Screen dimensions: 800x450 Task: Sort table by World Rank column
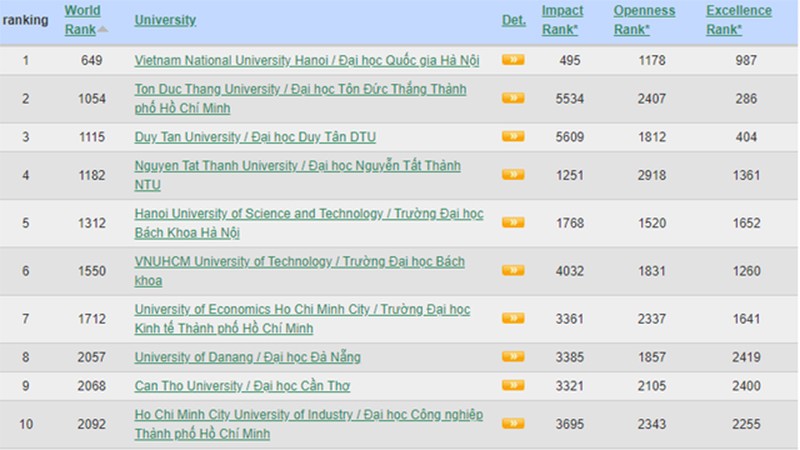point(81,20)
